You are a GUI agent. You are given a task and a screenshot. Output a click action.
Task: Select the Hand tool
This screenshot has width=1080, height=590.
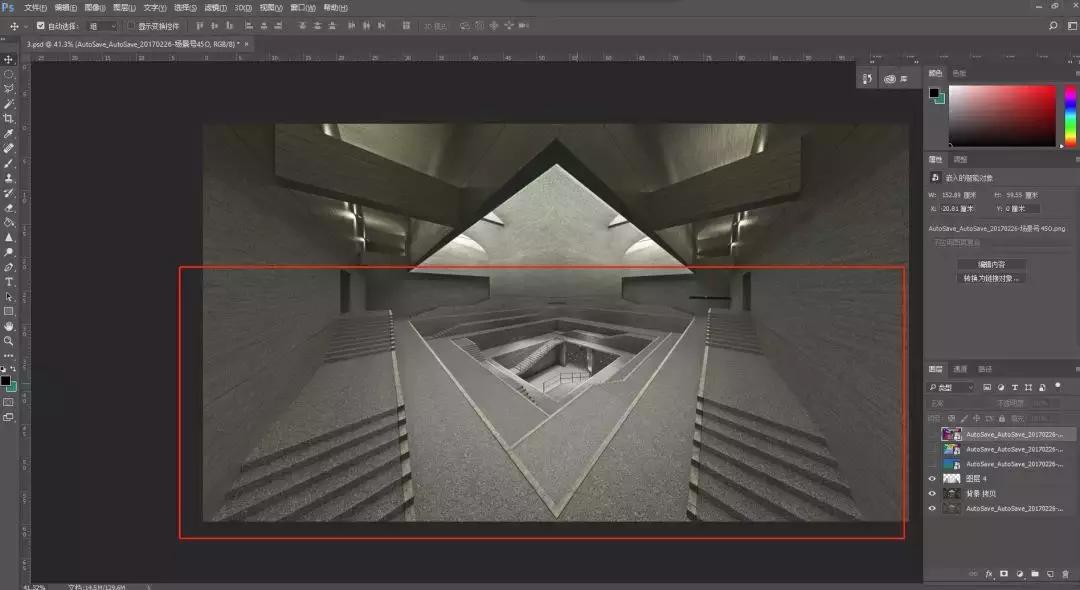click(9, 326)
